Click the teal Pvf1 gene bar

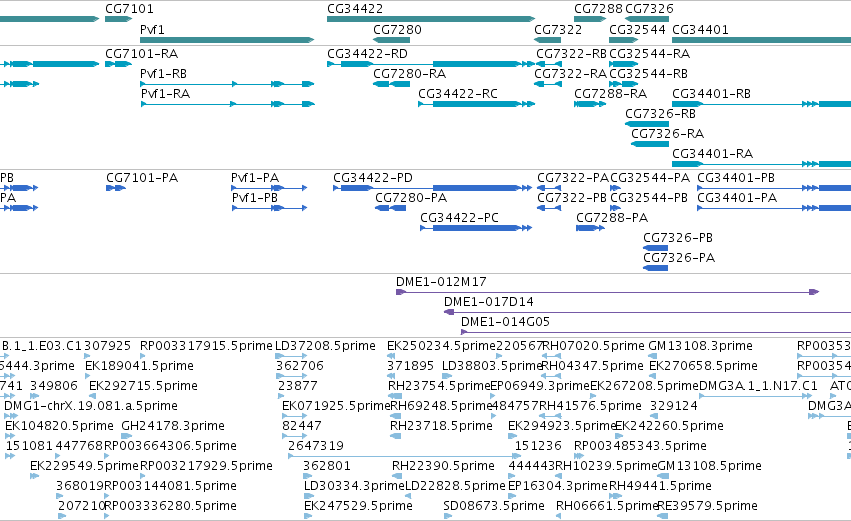tap(227, 40)
